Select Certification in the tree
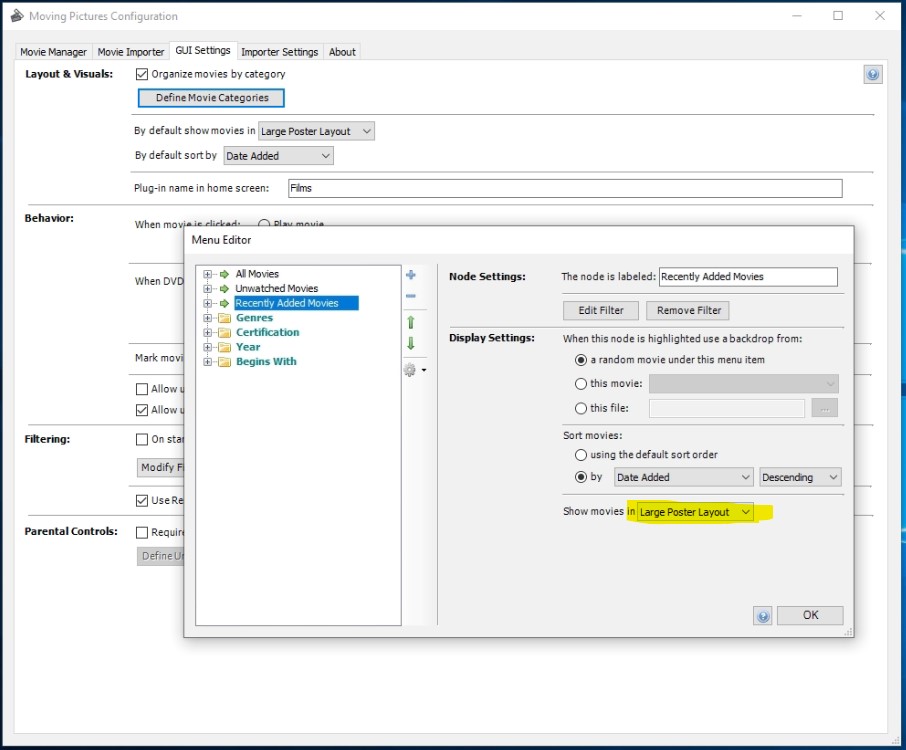 point(268,332)
